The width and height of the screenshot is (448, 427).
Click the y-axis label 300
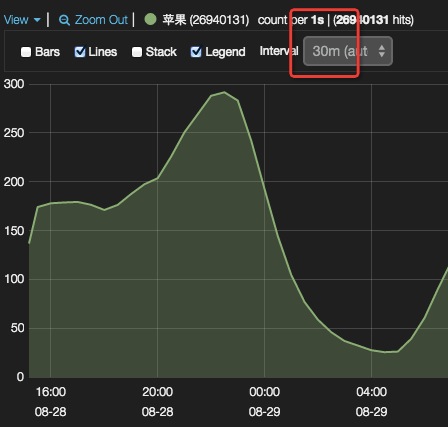(x=14, y=84)
